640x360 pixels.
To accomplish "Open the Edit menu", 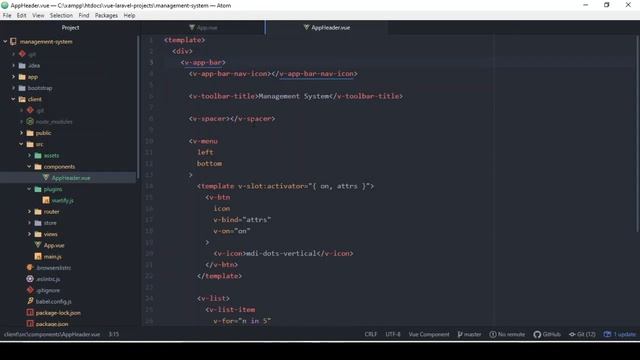I will click(22, 15).
